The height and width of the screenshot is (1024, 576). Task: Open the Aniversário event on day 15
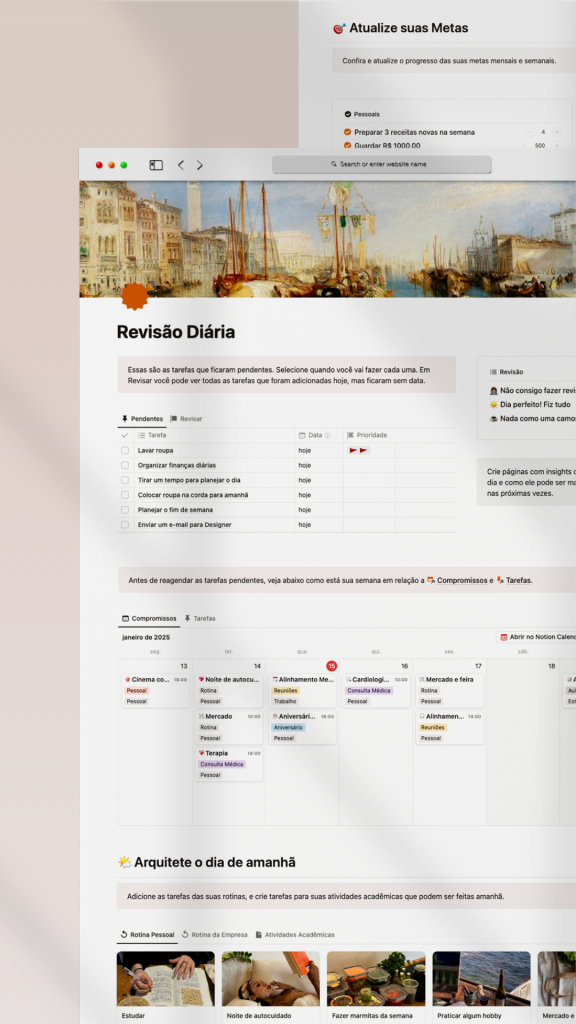pyautogui.click(x=302, y=727)
